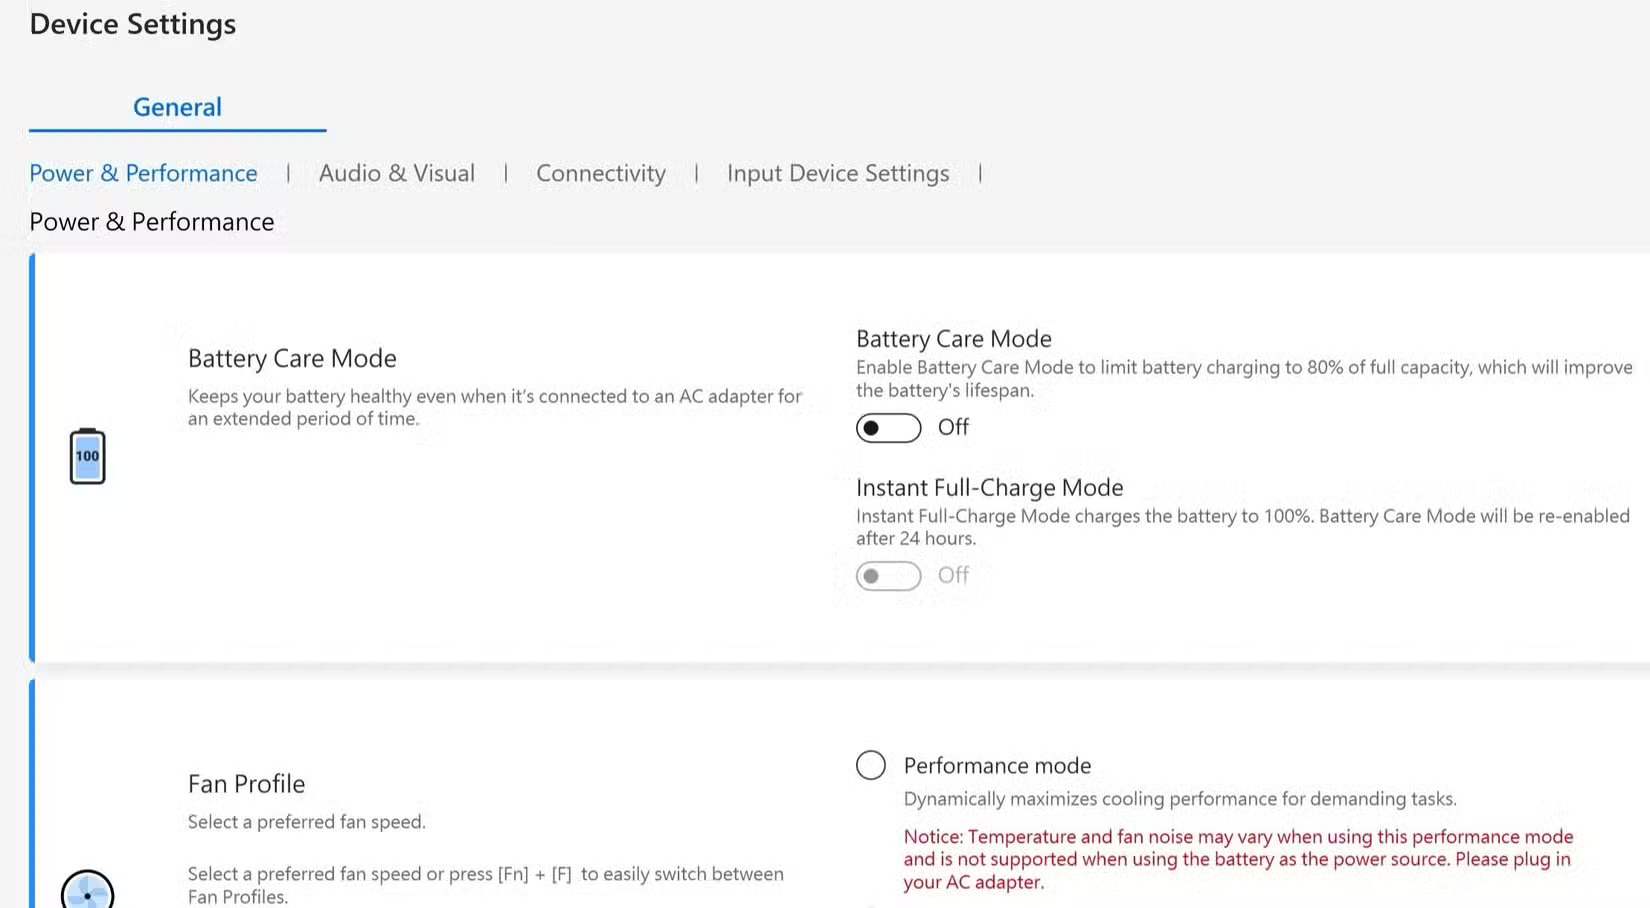Screen dimensions: 1650x908
Task: Click the Battery Care Mode heading
Action: point(291,357)
